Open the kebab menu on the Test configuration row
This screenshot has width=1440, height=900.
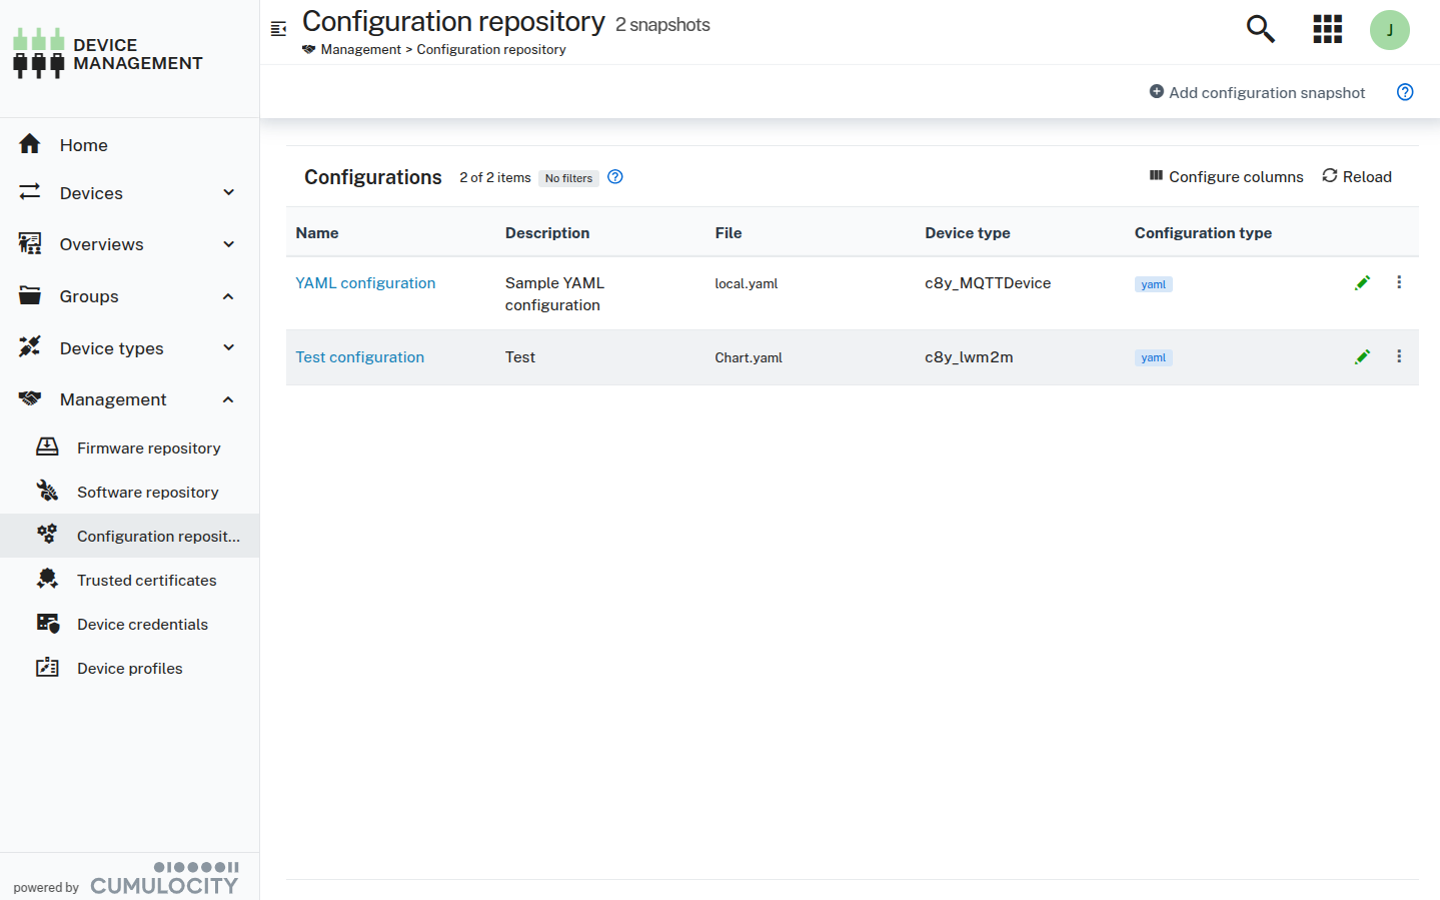coord(1399,356)
